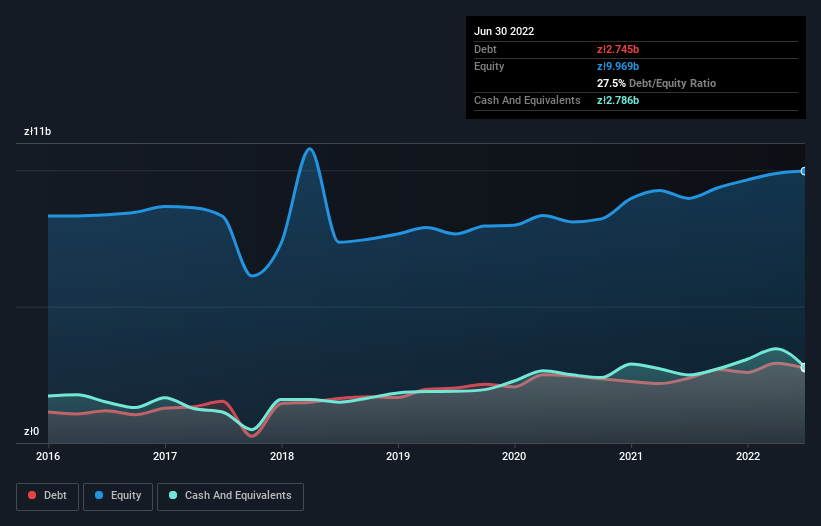
Task: Toggle the Debt series legend button
Action: (x=47, y=496)
